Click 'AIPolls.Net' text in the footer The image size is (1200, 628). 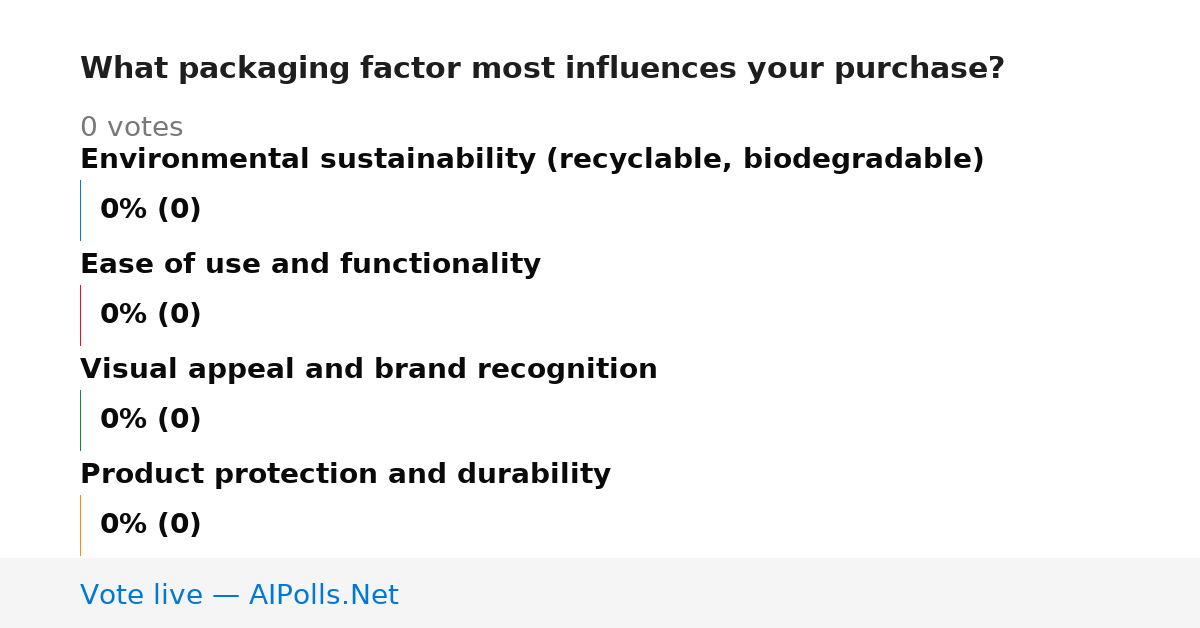click(x=323, y=595)
